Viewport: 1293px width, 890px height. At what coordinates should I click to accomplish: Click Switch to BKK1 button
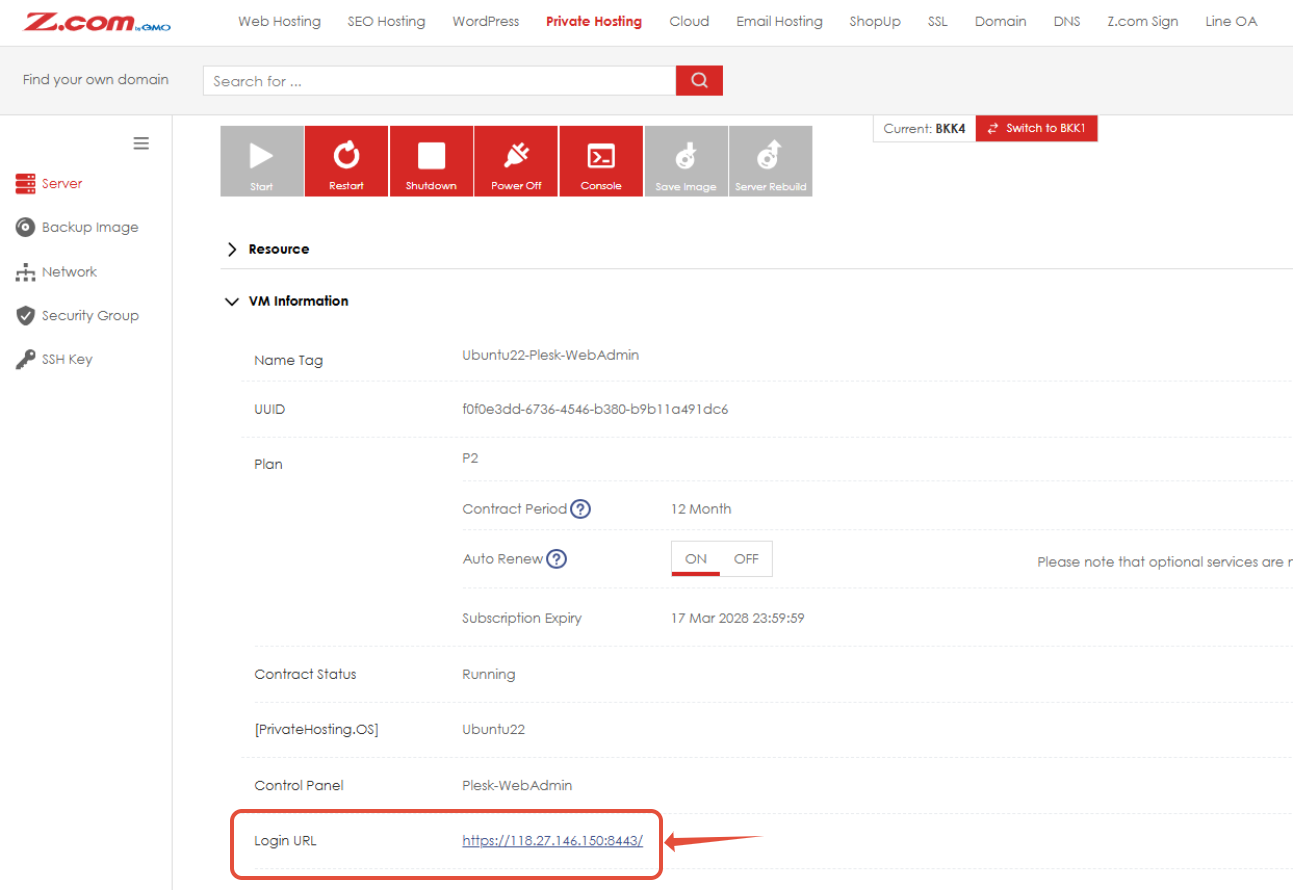tap(1036, 128)
